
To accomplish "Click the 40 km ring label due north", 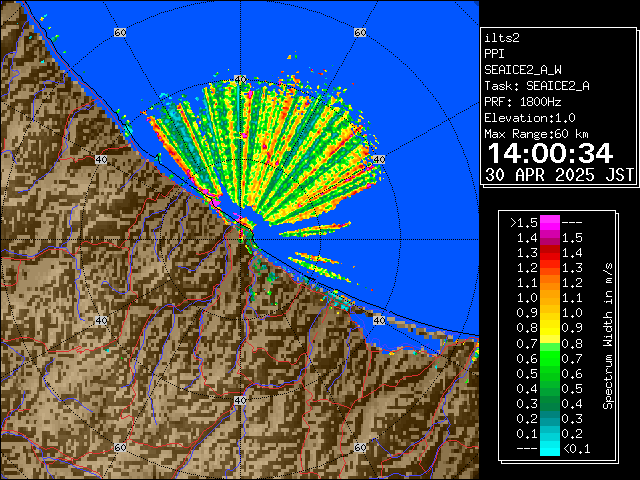I will pyautogui.click(x=240, y=79).
